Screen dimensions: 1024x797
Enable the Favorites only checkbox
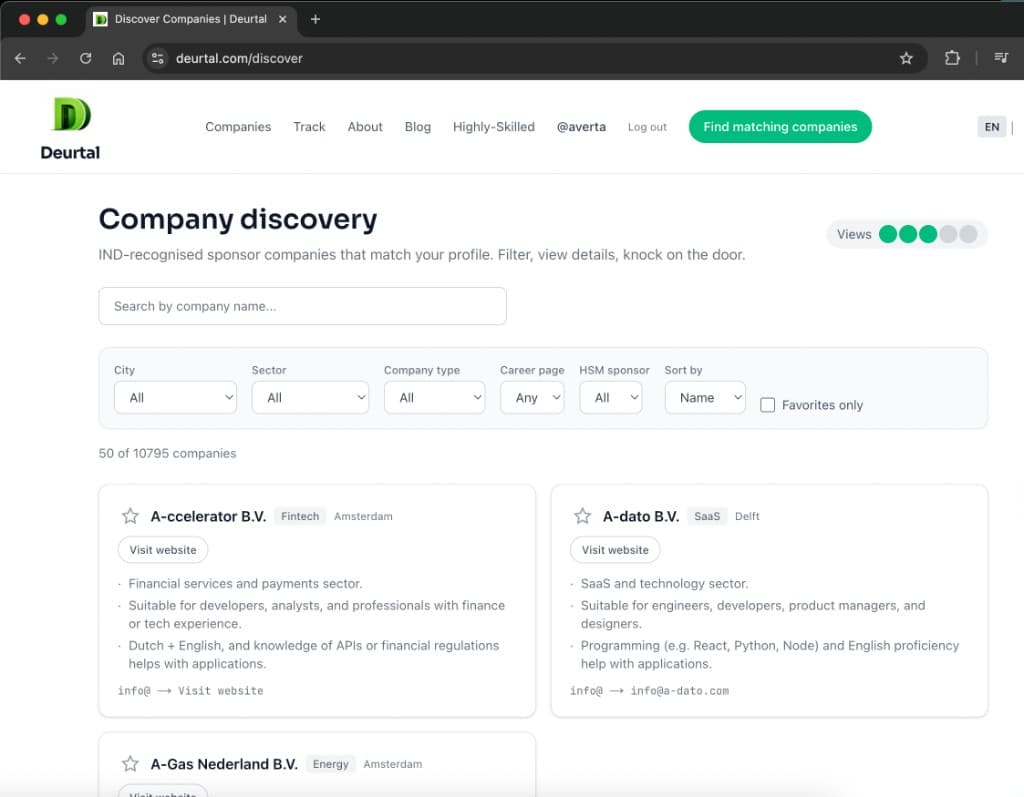[x=767, y=404]
